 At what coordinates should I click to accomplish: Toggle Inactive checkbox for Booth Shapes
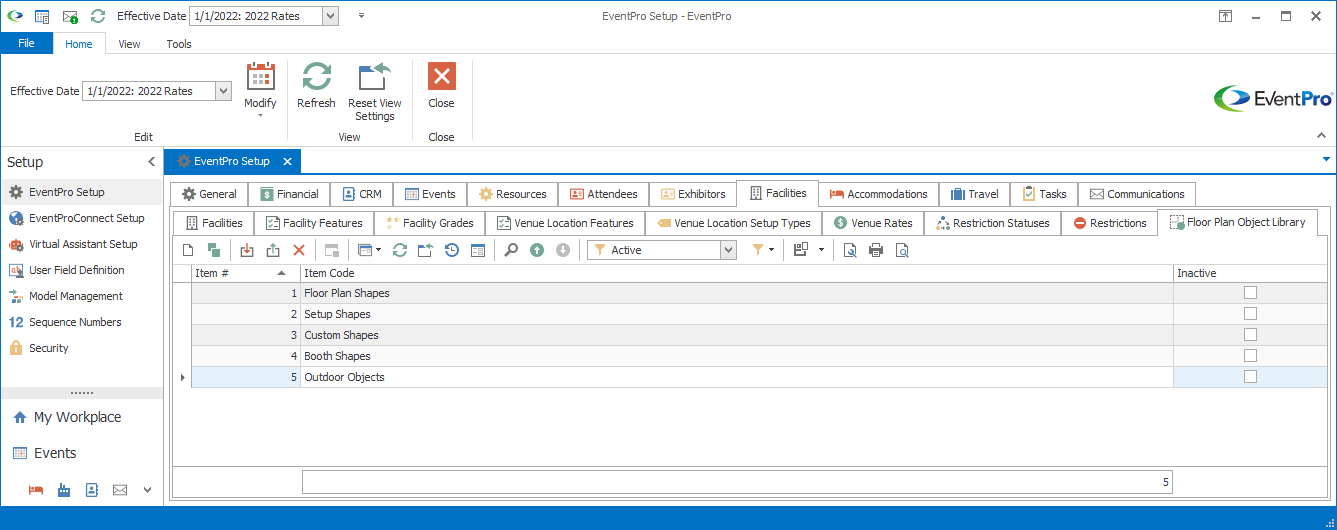pyautogui.click(x=1250, y=356)
